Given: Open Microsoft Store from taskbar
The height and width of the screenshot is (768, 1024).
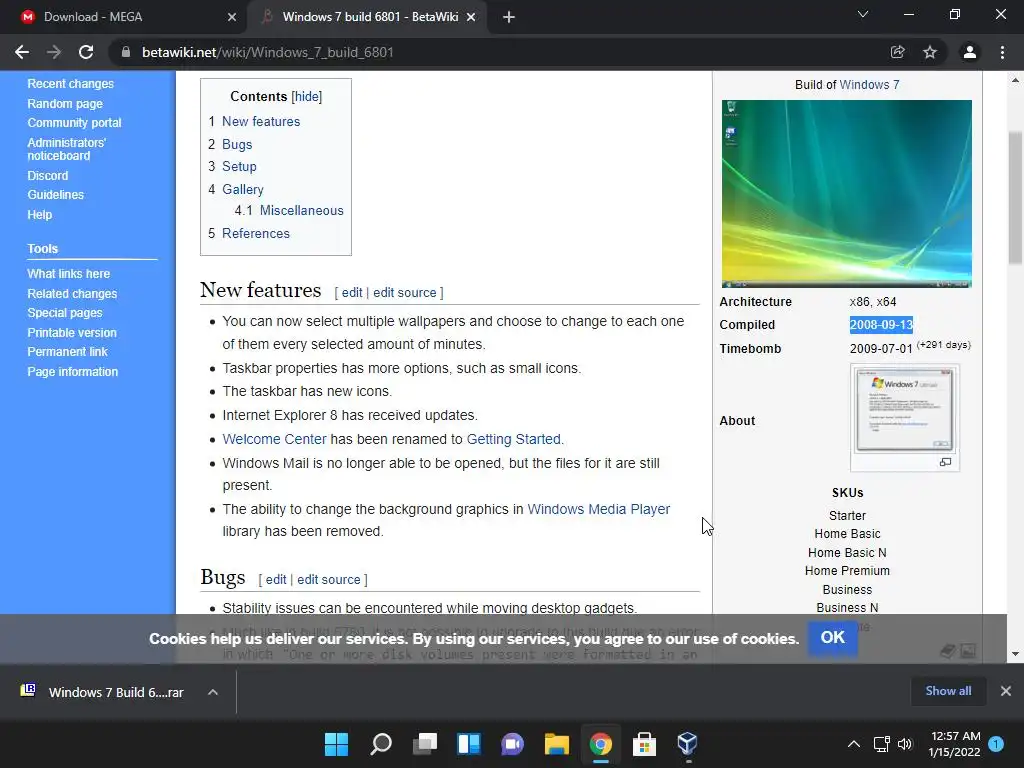Looking at the screenshot, I should tap(644, 744).
